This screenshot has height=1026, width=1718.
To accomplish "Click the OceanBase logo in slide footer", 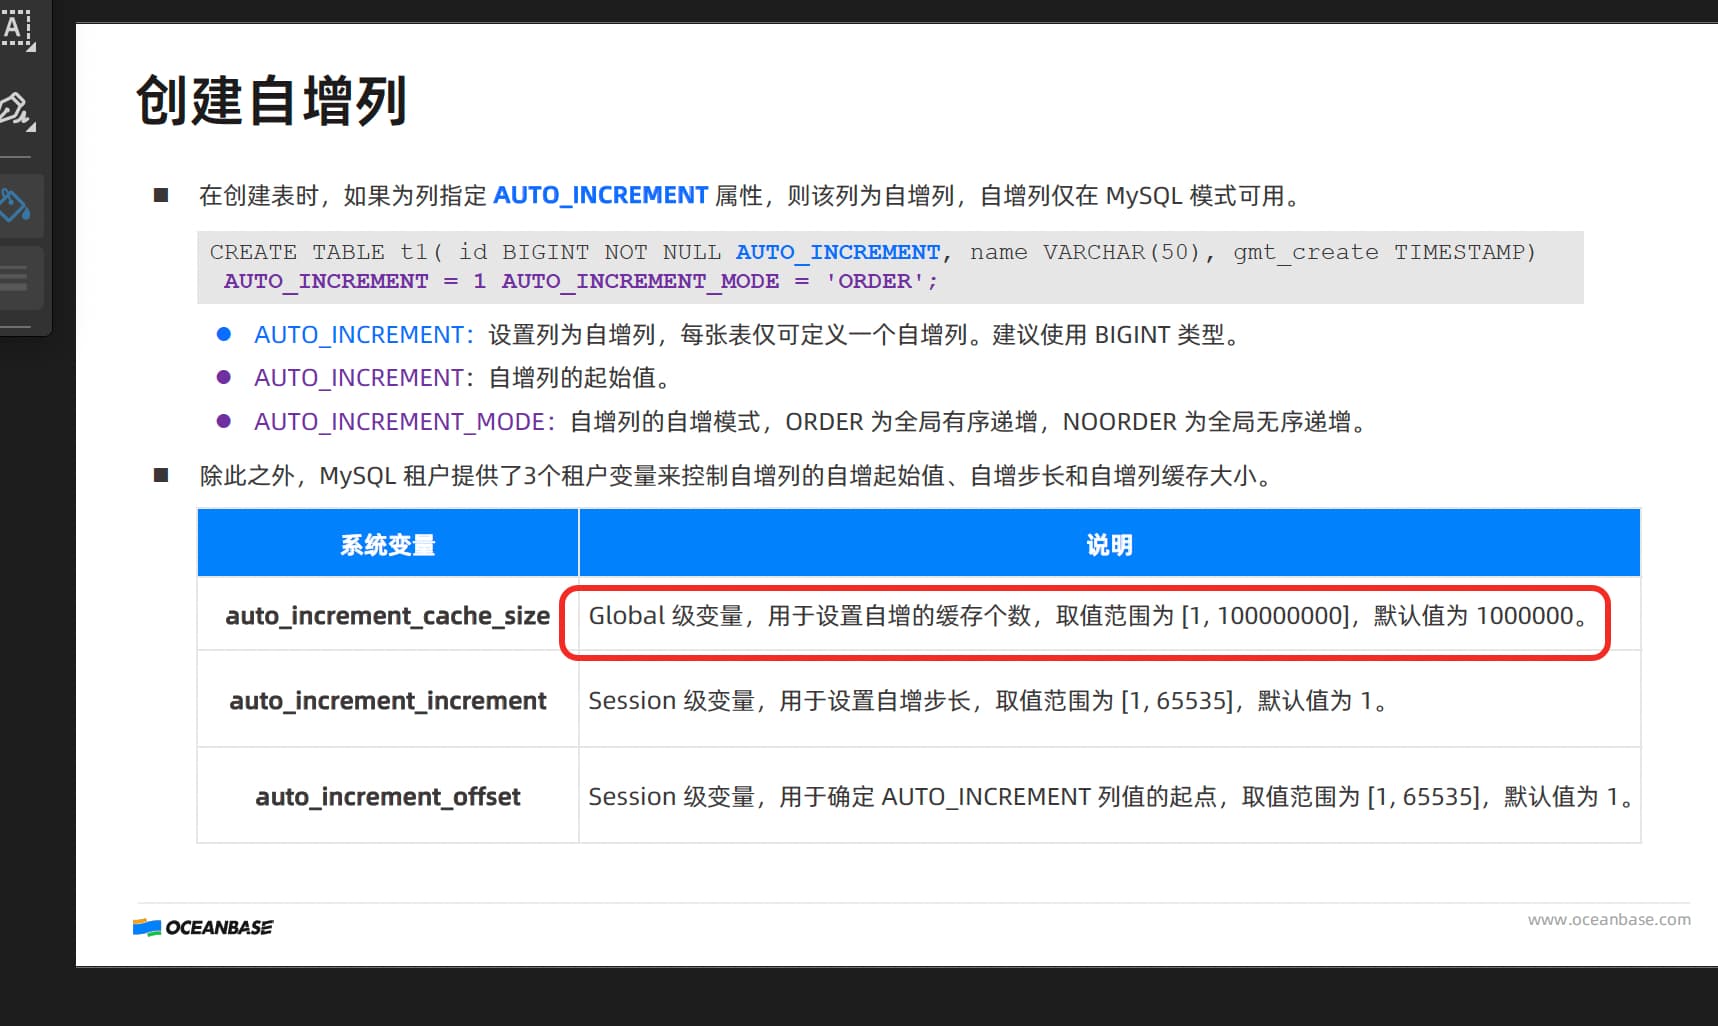I will coord(203,927).
